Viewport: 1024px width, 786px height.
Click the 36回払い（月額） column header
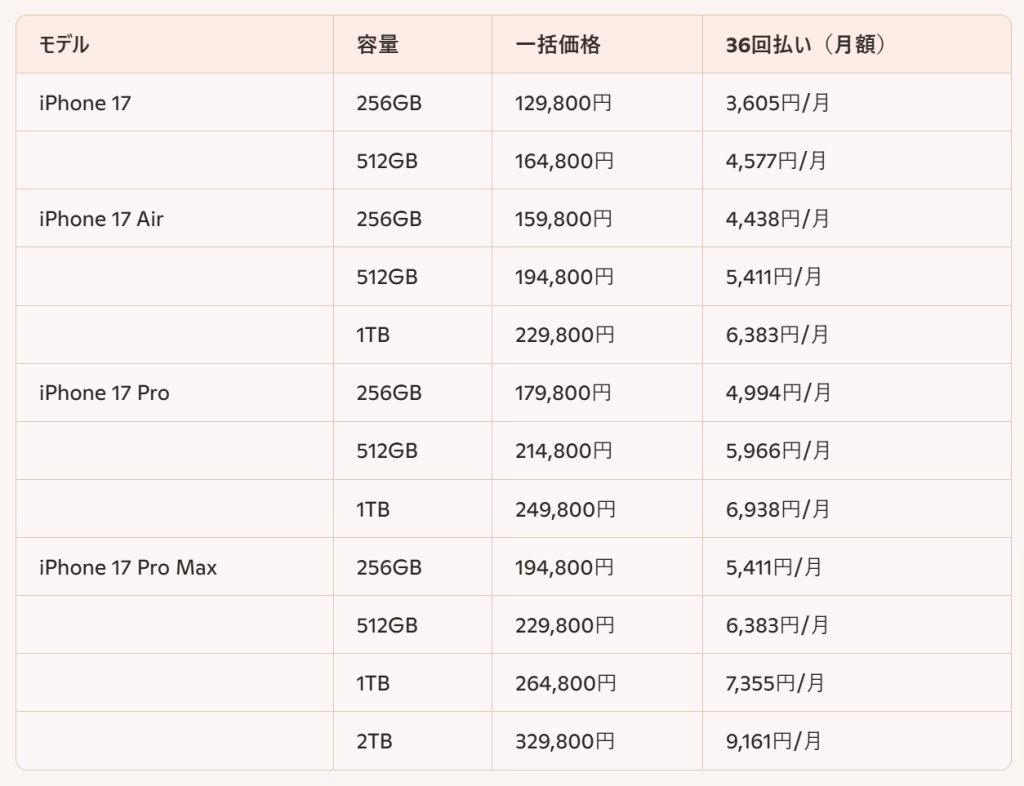805,45
